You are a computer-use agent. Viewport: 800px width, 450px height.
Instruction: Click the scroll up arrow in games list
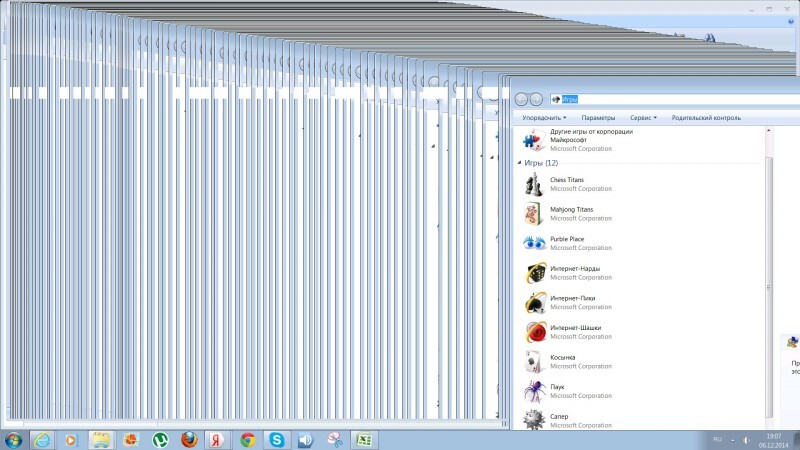click(x=769, y=131)
